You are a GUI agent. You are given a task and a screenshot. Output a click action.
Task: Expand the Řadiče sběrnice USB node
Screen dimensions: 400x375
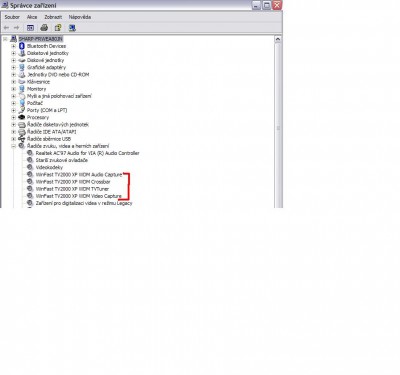click(14, 139)
